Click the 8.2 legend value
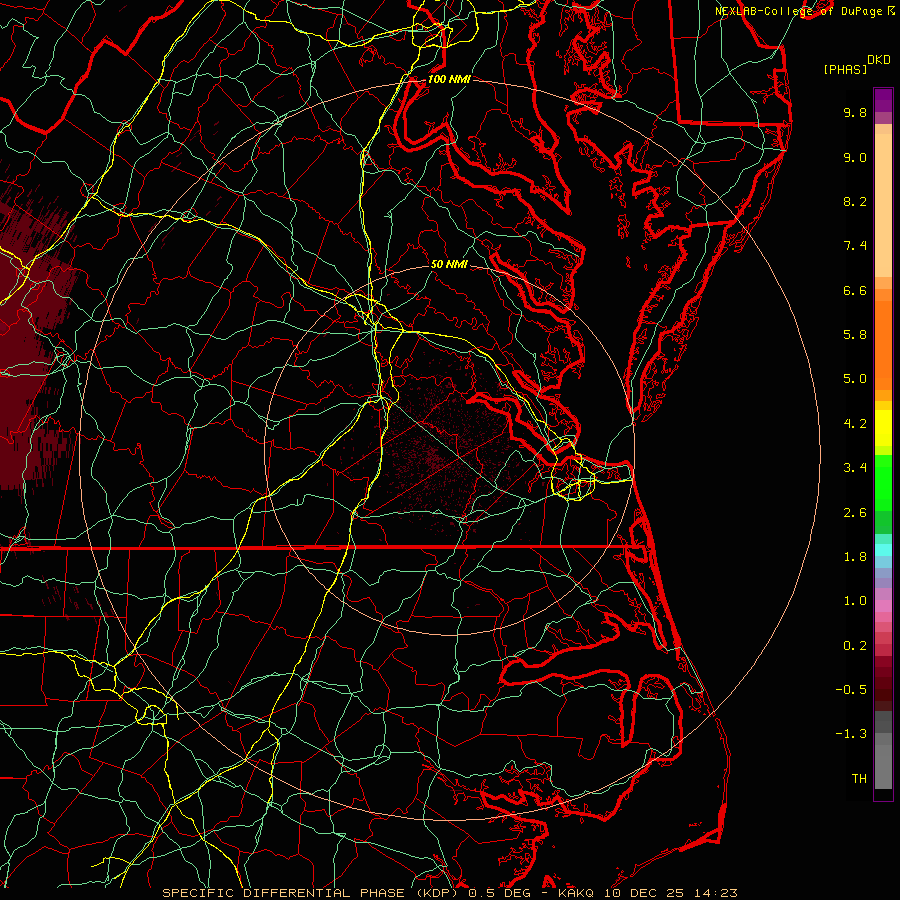Image resolution: width=900 pixels, height=900 pixels. [855, 201]
